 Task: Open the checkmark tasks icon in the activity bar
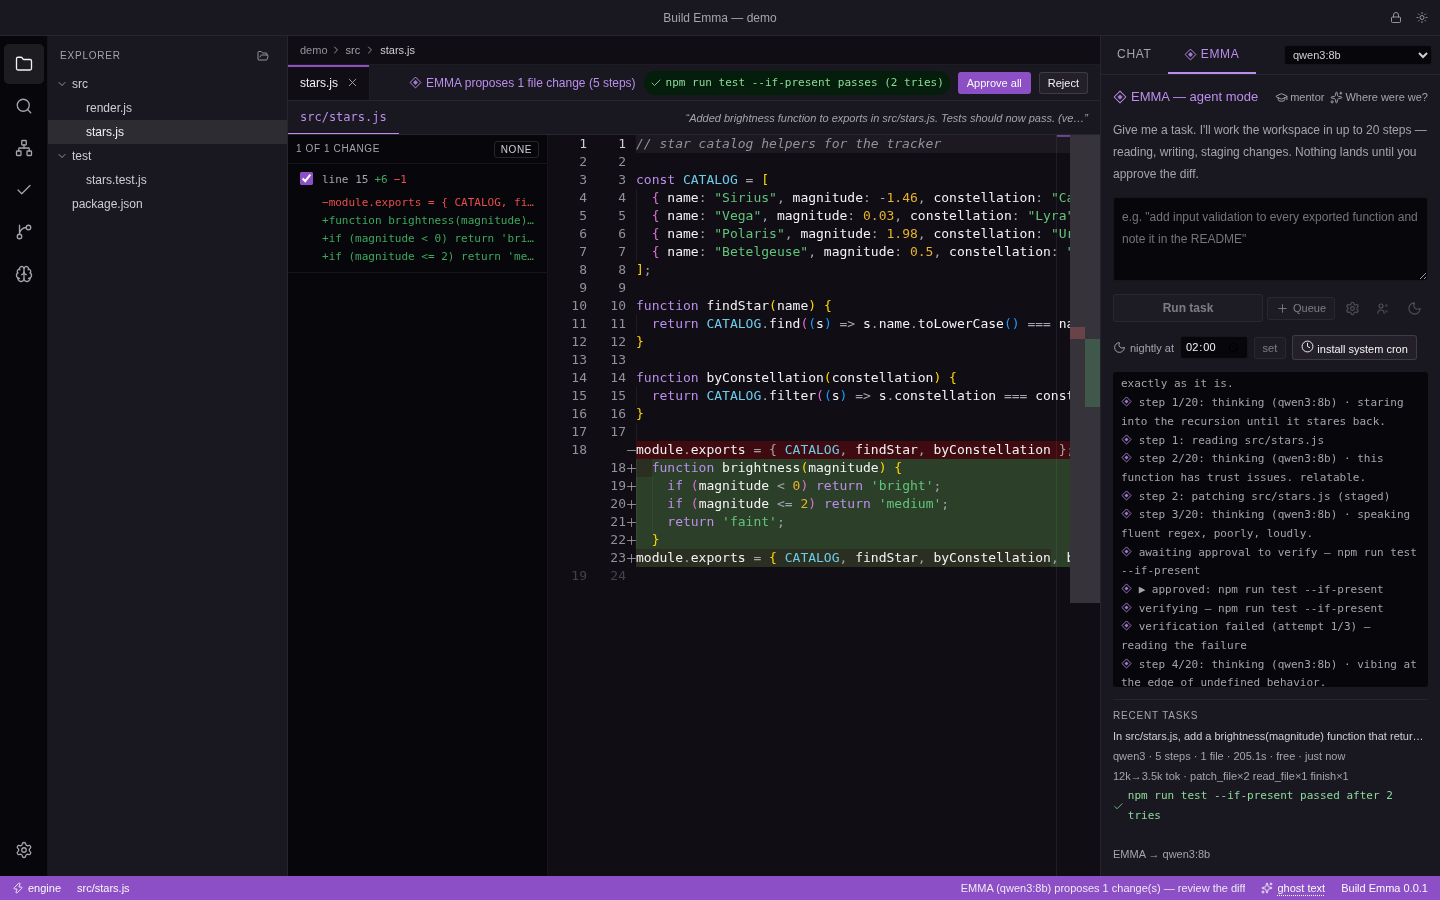point(24,190)
